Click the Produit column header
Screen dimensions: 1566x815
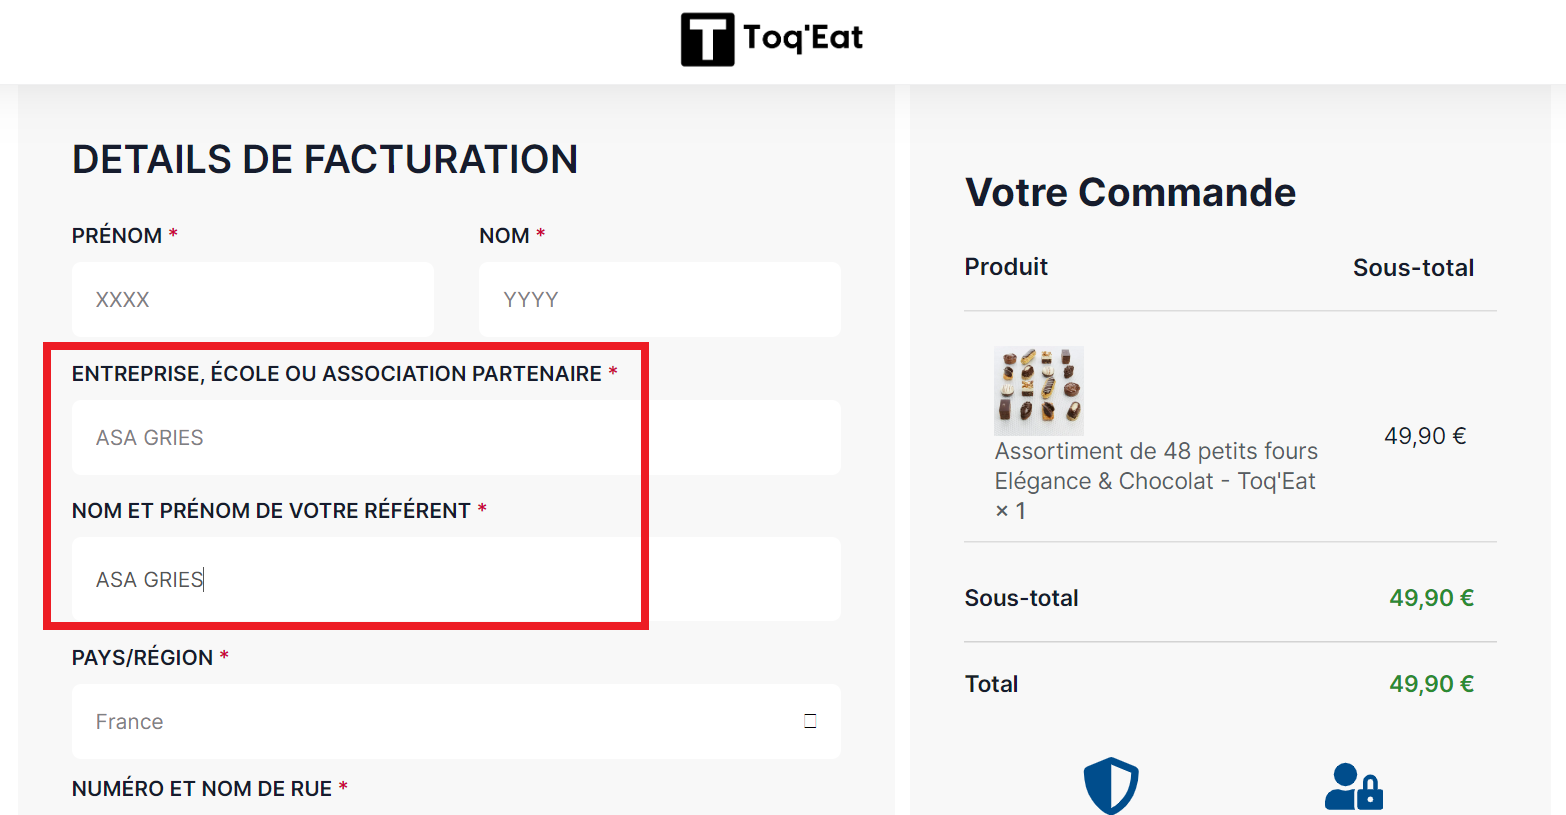[1006, 267]
